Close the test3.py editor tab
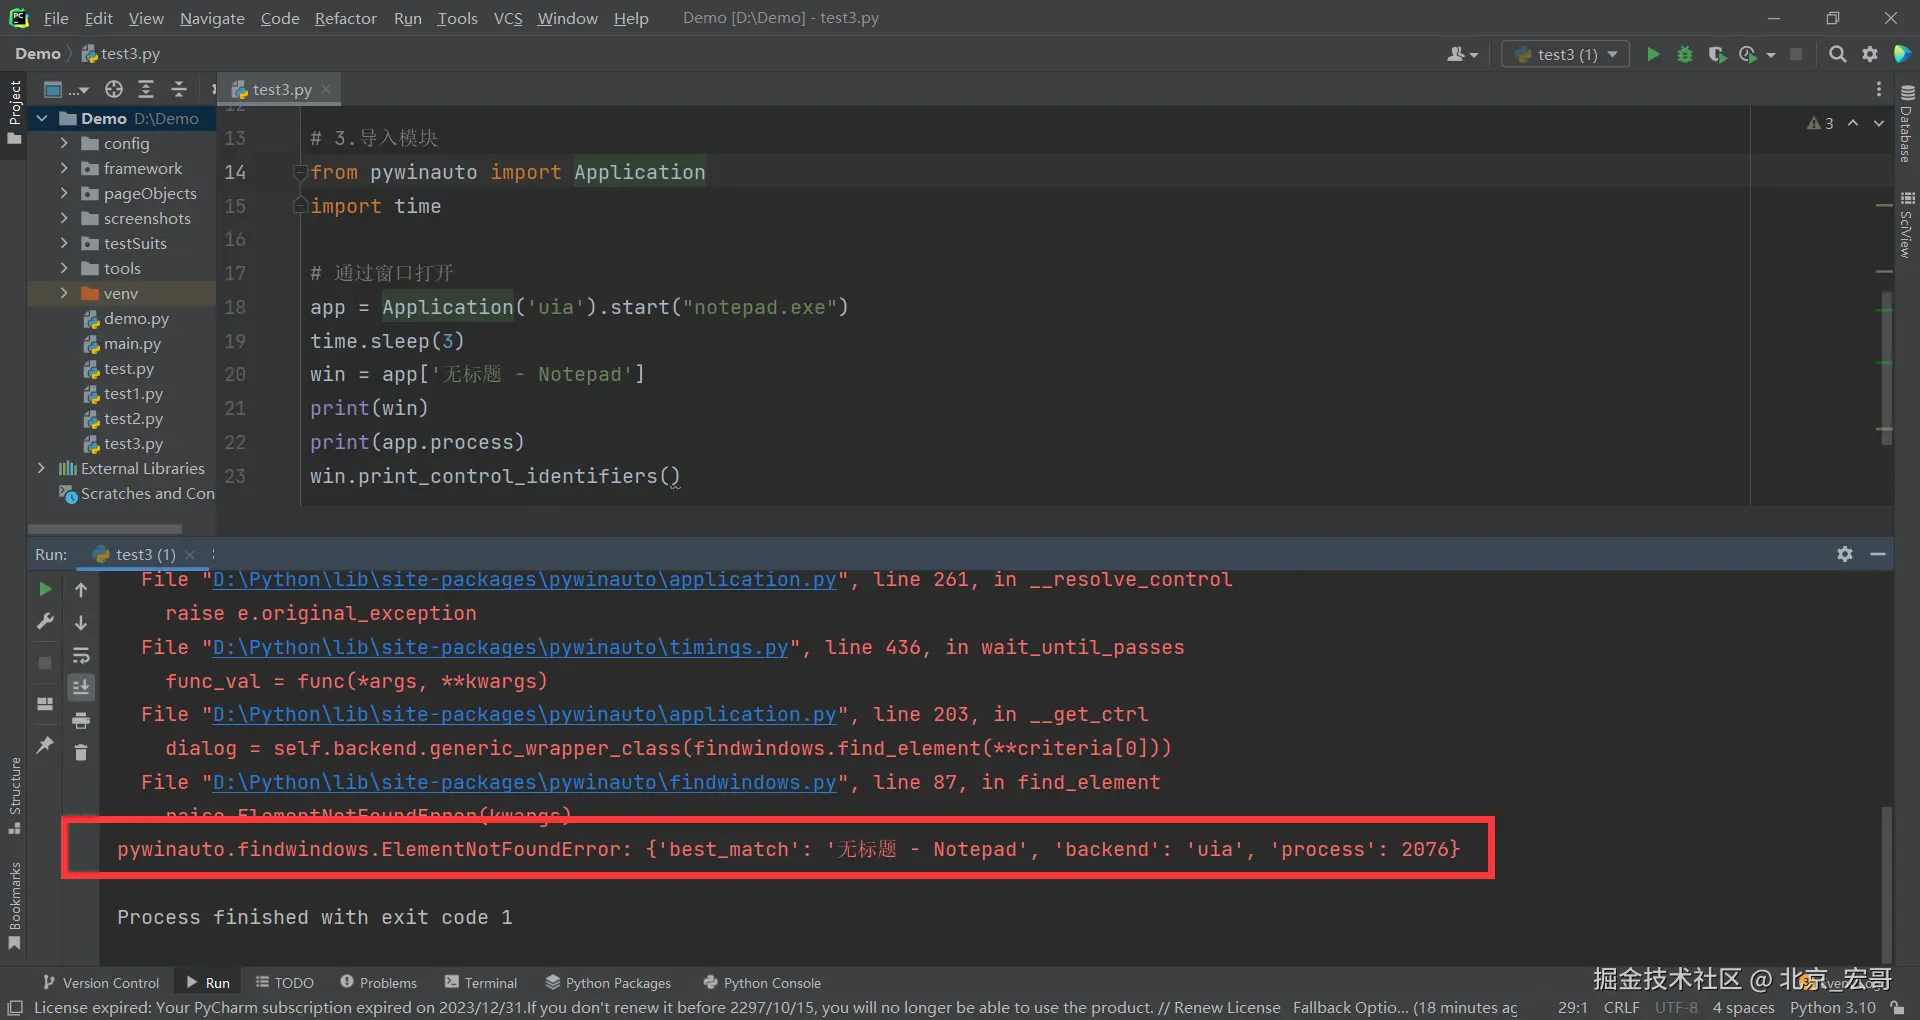The image size is (1920, 1020). click(326, 89)
